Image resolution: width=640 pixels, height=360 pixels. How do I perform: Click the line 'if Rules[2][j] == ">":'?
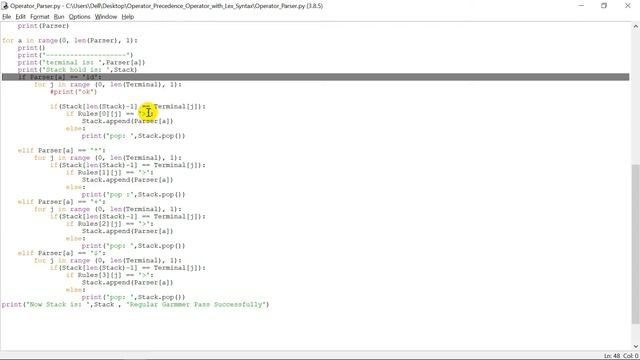point(110,224)
